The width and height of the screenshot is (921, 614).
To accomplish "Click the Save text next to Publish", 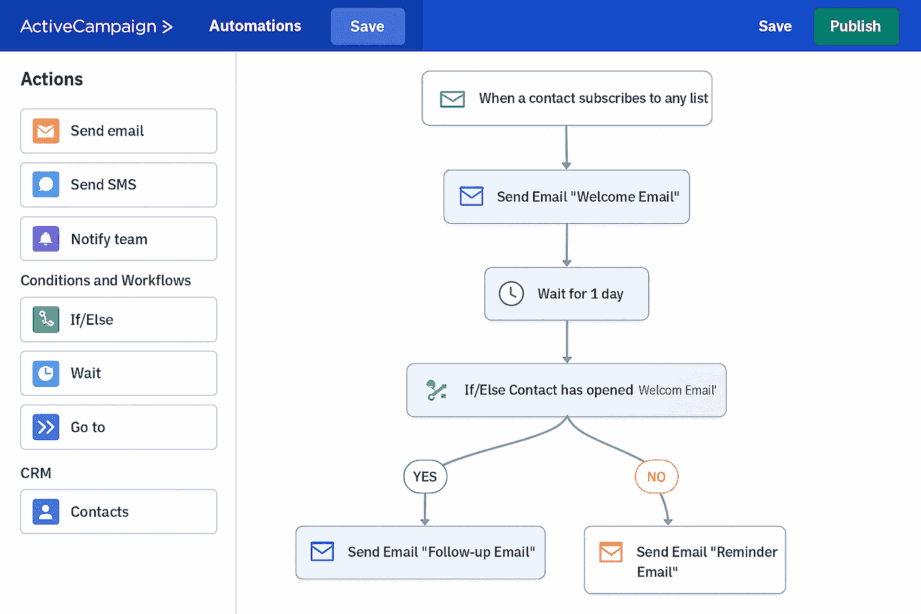I will [x=775, y=26].
